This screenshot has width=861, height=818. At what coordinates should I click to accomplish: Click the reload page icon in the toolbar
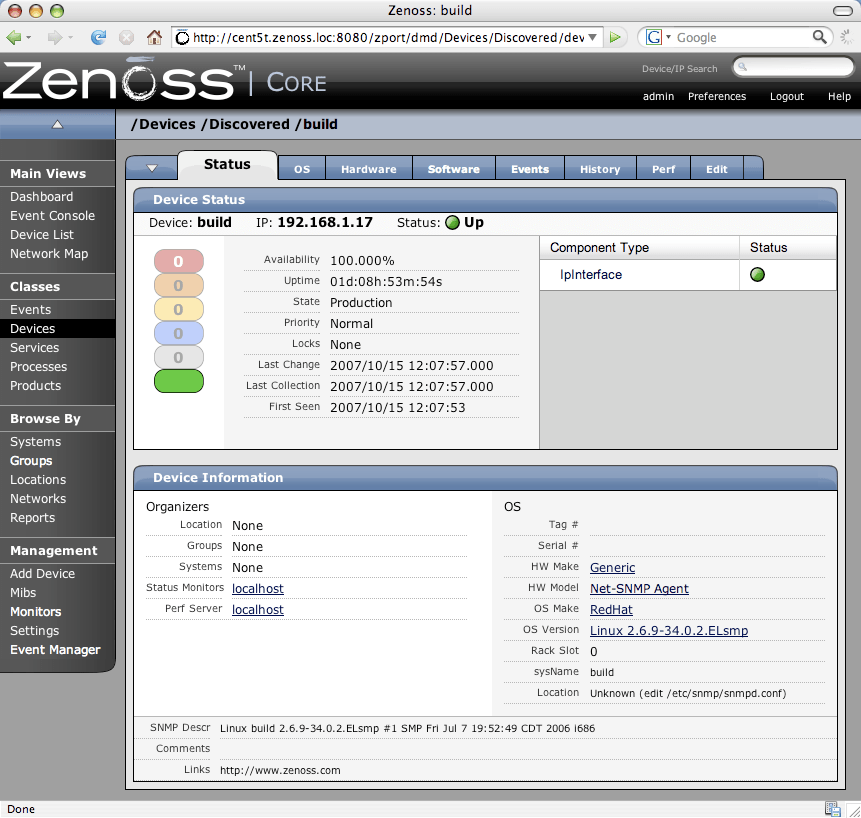coord(98,37)
